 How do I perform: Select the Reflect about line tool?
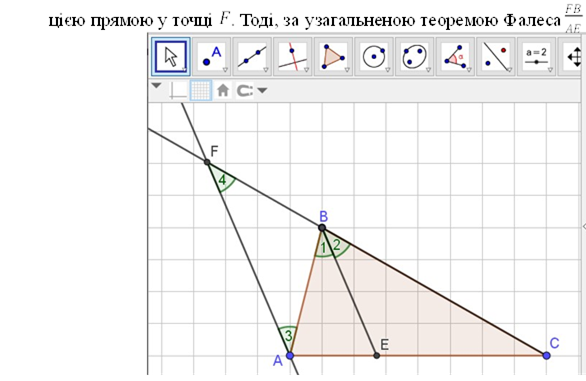point(496,57)
